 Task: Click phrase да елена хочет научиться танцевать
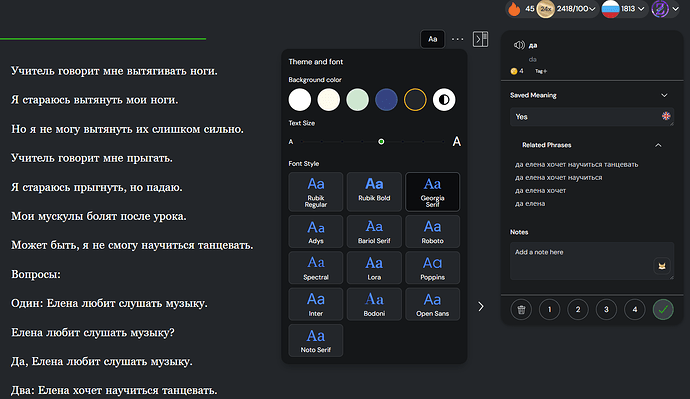[x=576, y=164]
